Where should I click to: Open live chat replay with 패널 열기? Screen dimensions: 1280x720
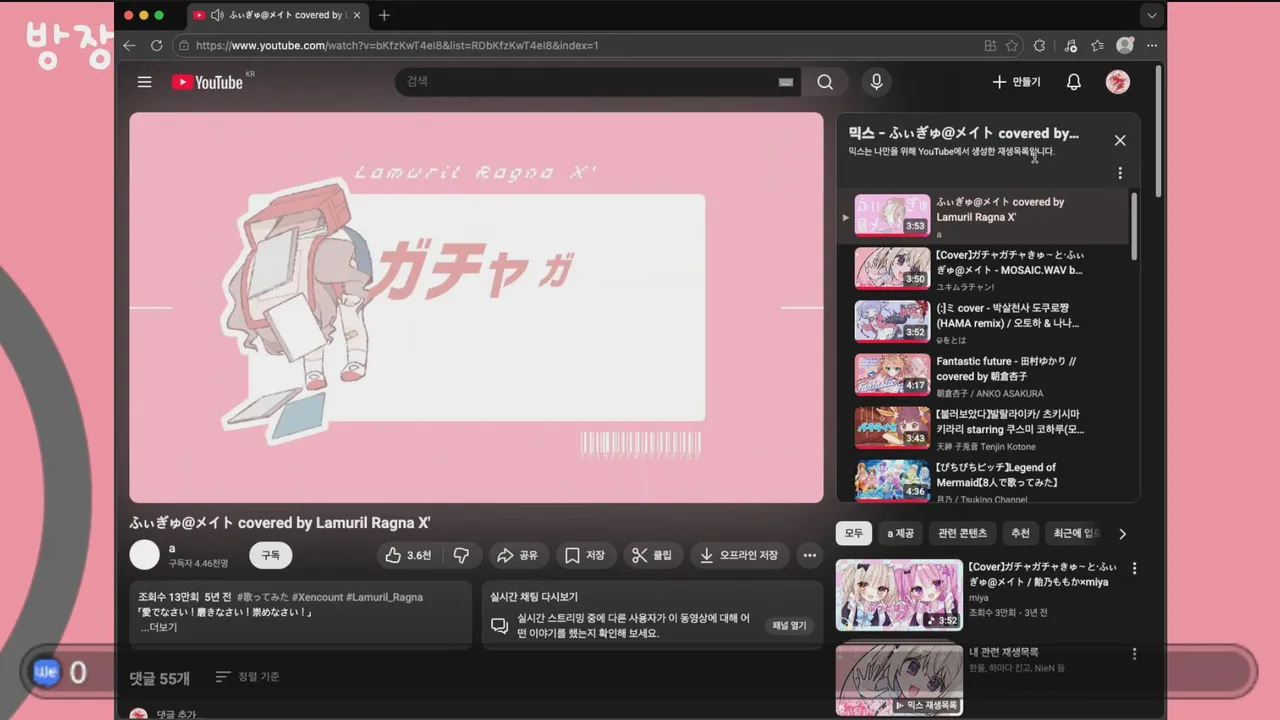[788, 626]
